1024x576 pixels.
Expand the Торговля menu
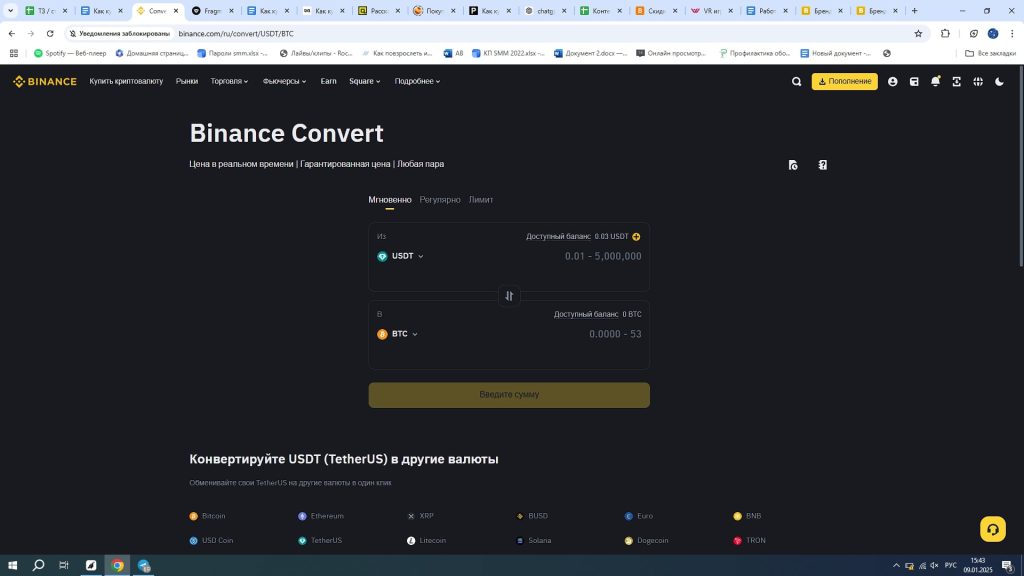229,82
